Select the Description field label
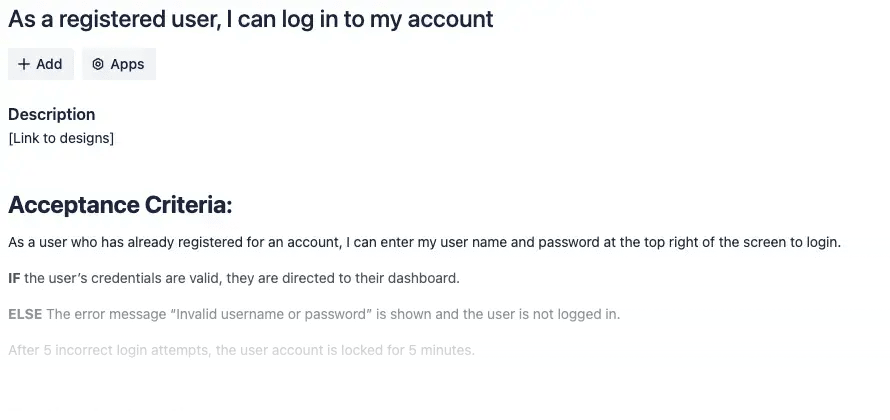Viewport: 890px width, 420px height. click(52, 114)
